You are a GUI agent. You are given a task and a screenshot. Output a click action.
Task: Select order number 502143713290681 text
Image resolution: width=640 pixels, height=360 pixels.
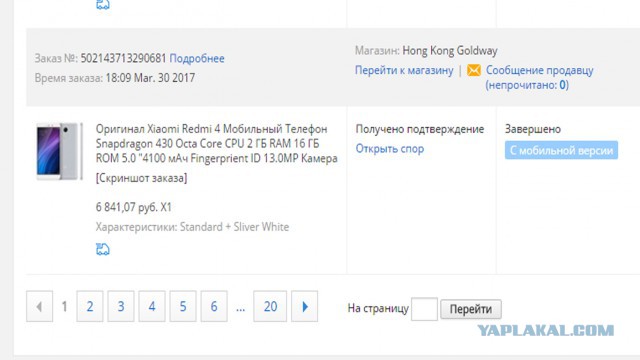123,58
